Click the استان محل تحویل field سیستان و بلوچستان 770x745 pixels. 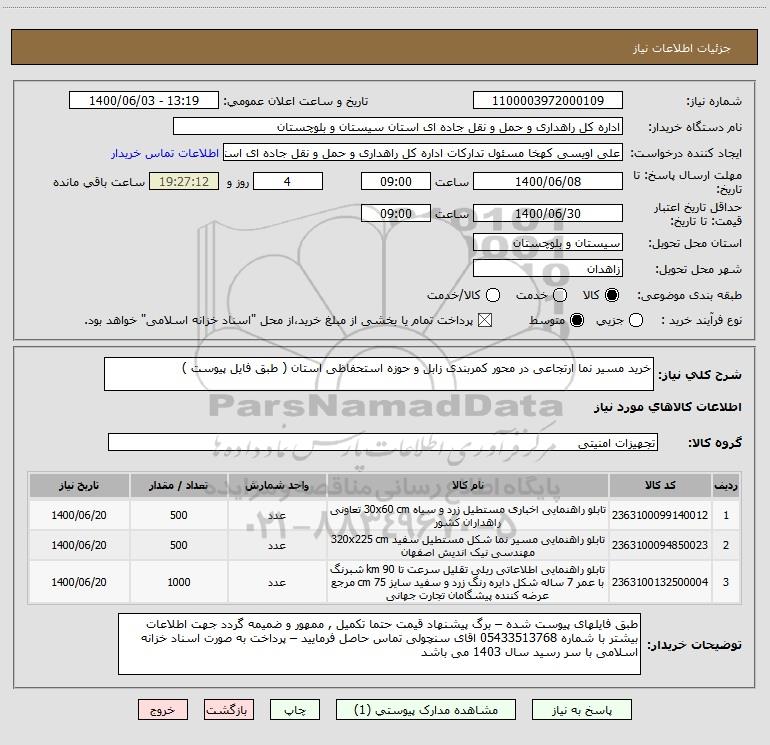pyautogui.click(x=548, y=242)
